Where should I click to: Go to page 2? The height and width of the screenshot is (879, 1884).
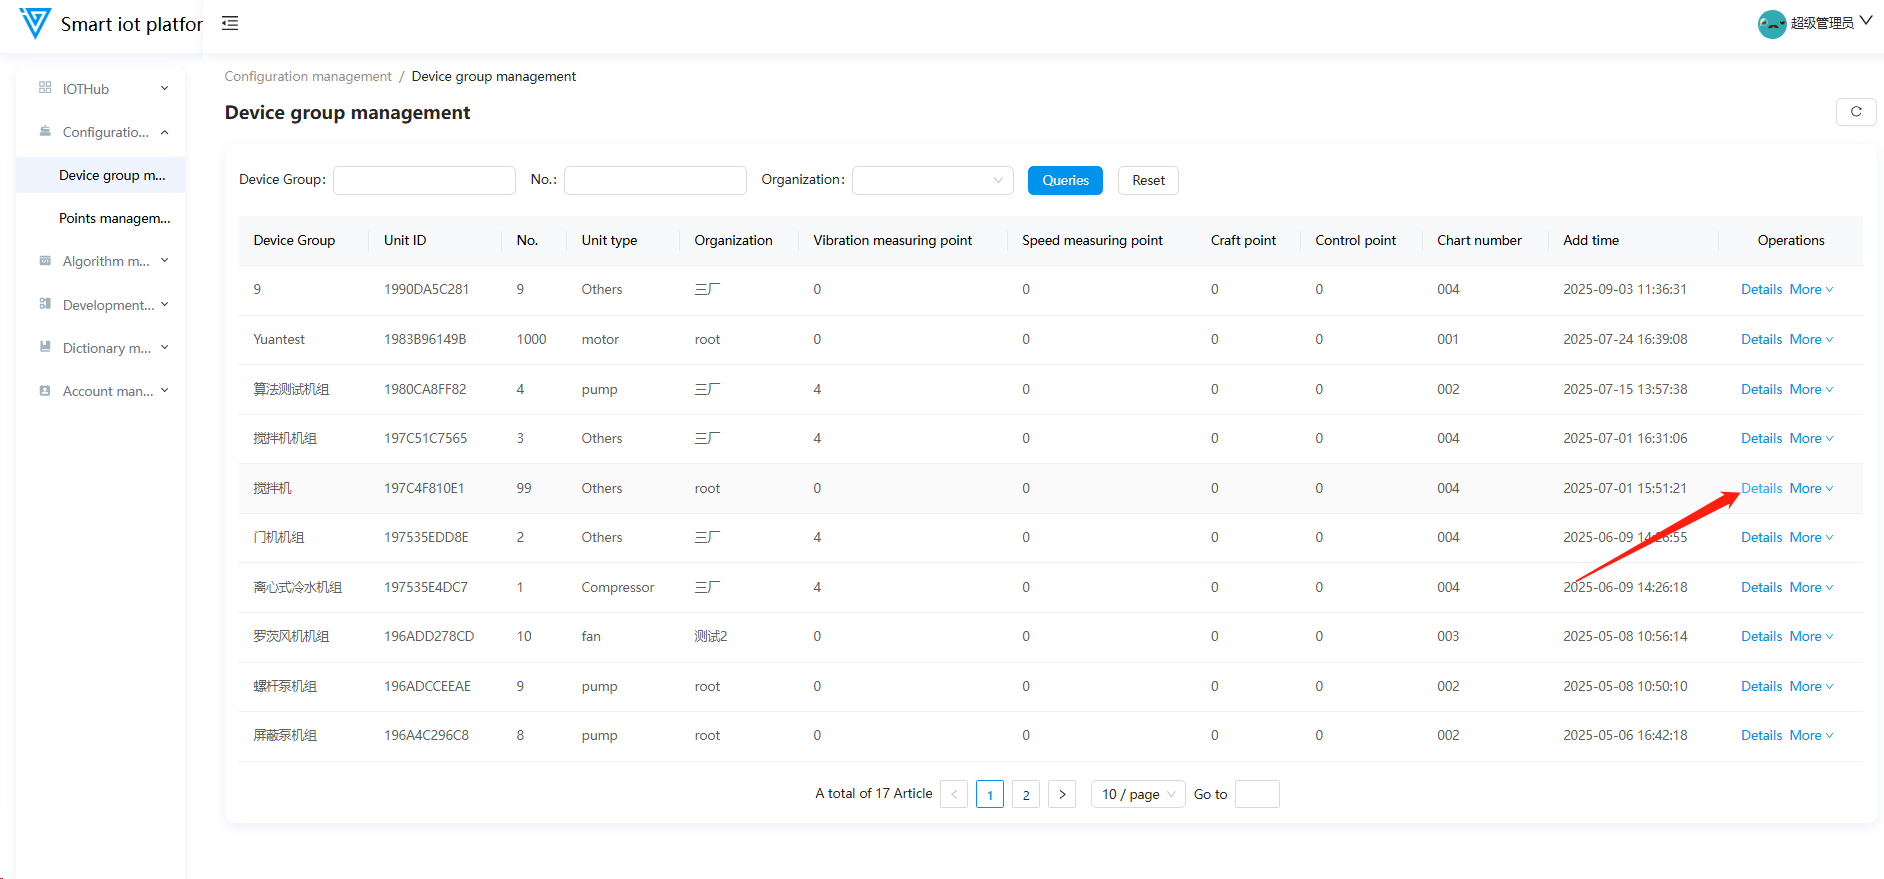[1025, 794]
